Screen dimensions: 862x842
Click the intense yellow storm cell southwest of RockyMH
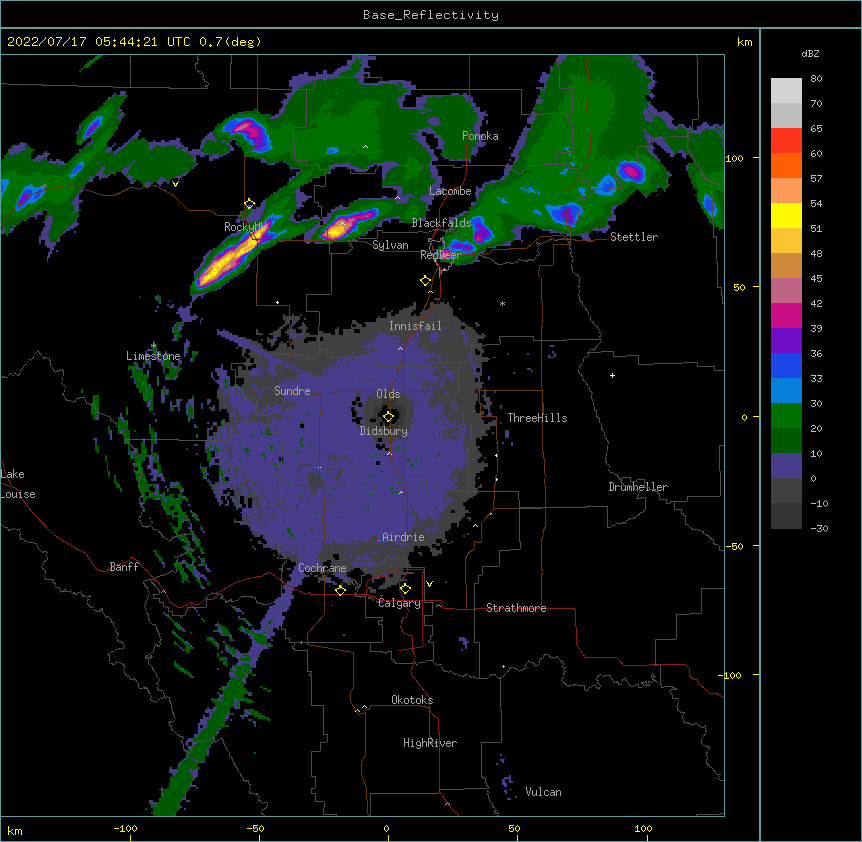tap(225, 262)
